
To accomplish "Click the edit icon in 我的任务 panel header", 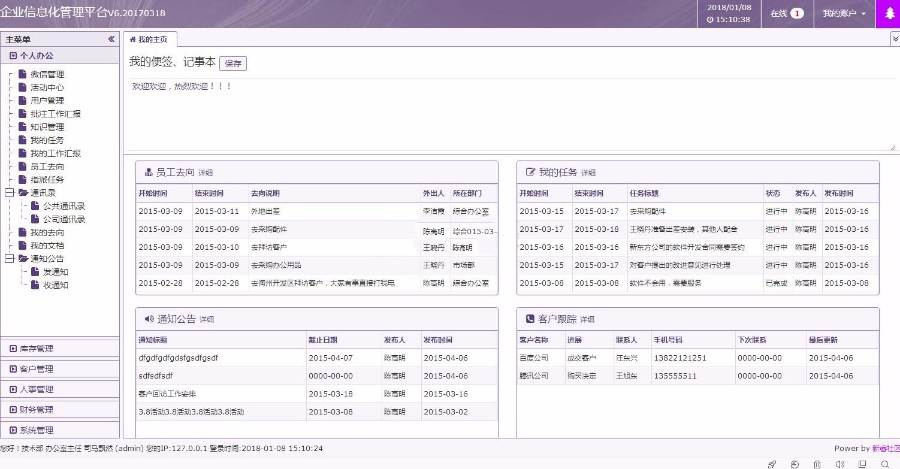I will [x=529, y=173].
